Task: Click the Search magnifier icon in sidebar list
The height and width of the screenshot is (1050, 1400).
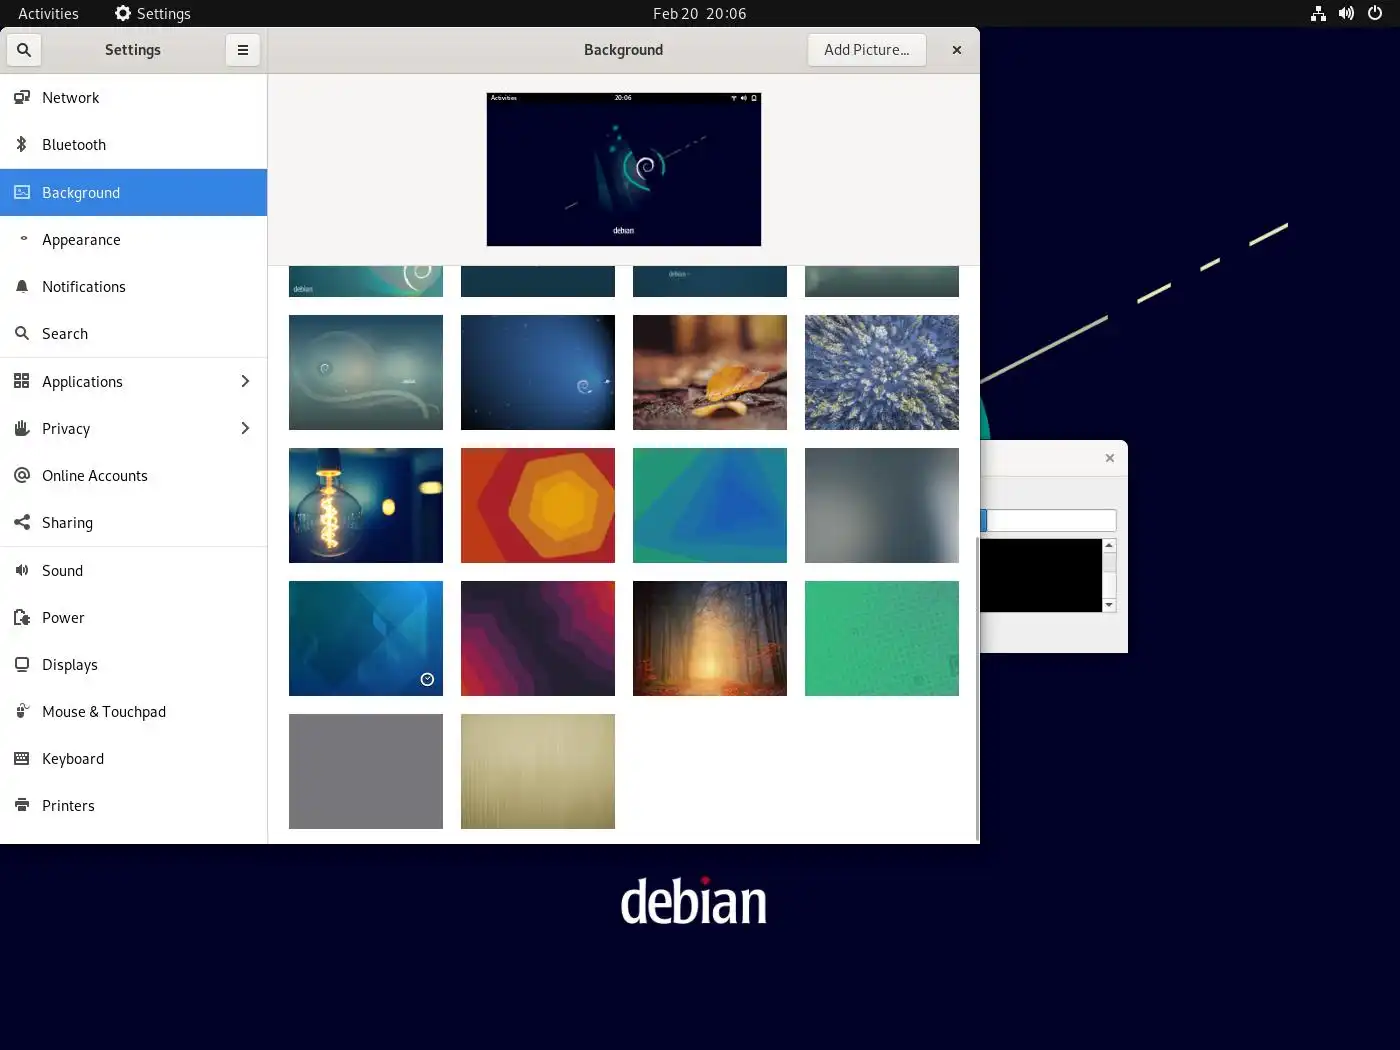Action: coord(22,334)
